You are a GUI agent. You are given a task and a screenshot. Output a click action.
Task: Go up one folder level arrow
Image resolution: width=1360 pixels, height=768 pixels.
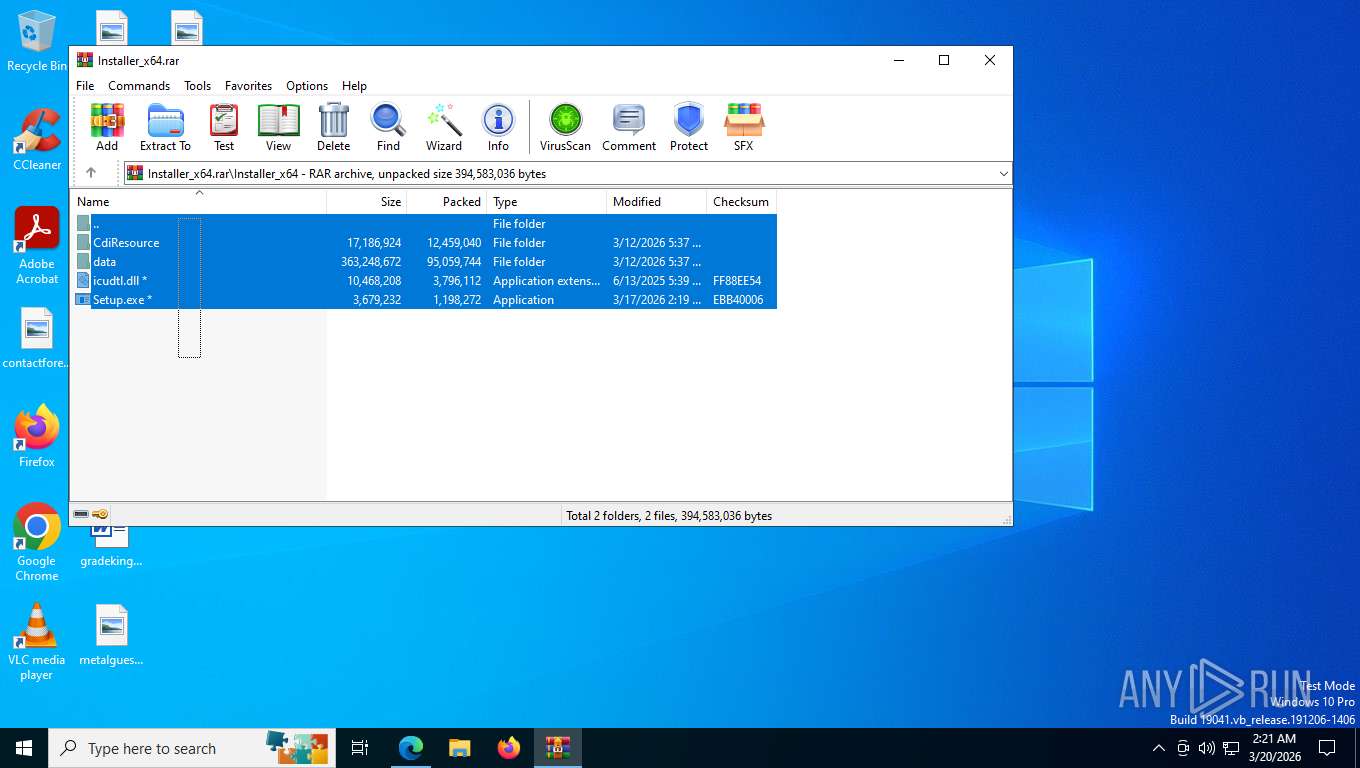(91, 173)
